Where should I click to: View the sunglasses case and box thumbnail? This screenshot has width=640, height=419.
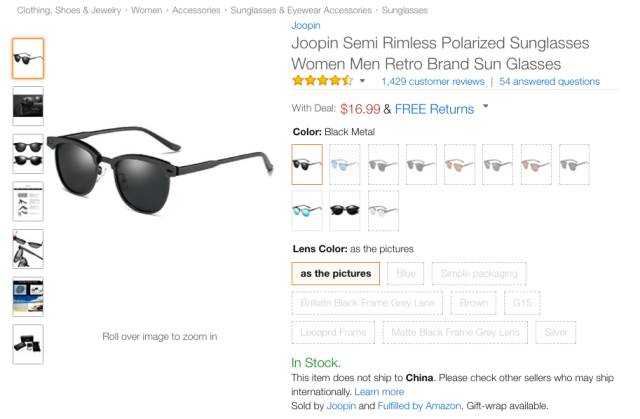28,344
